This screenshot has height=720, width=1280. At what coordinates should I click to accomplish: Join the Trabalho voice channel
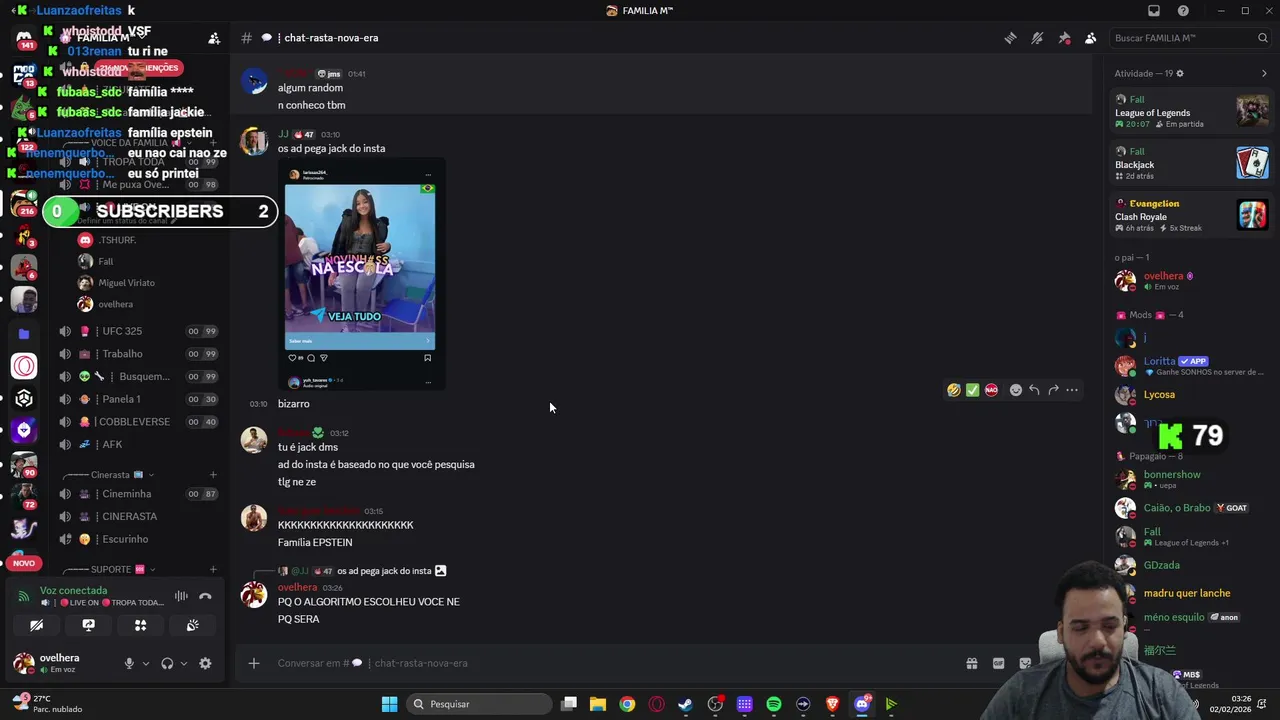[138, 354]
